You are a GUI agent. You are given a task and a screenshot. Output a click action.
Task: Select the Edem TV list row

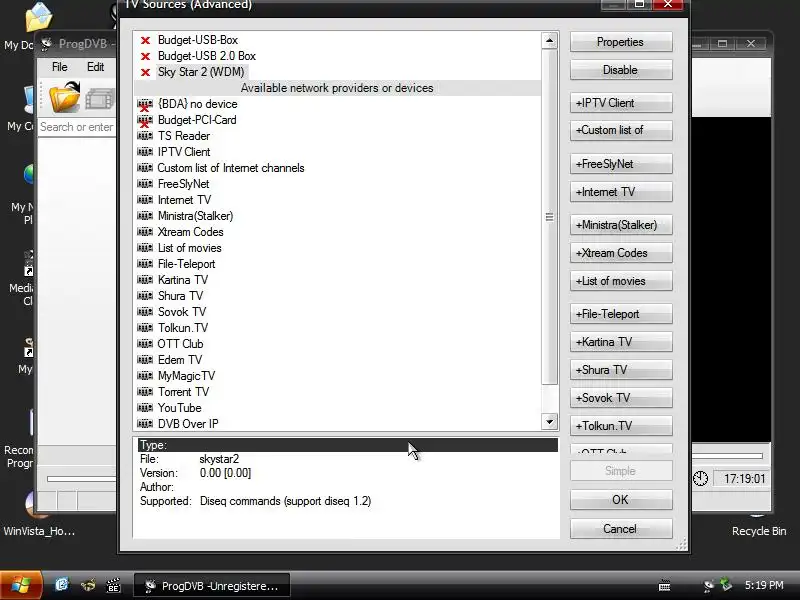pyautogui.click(x=337, y=360)
